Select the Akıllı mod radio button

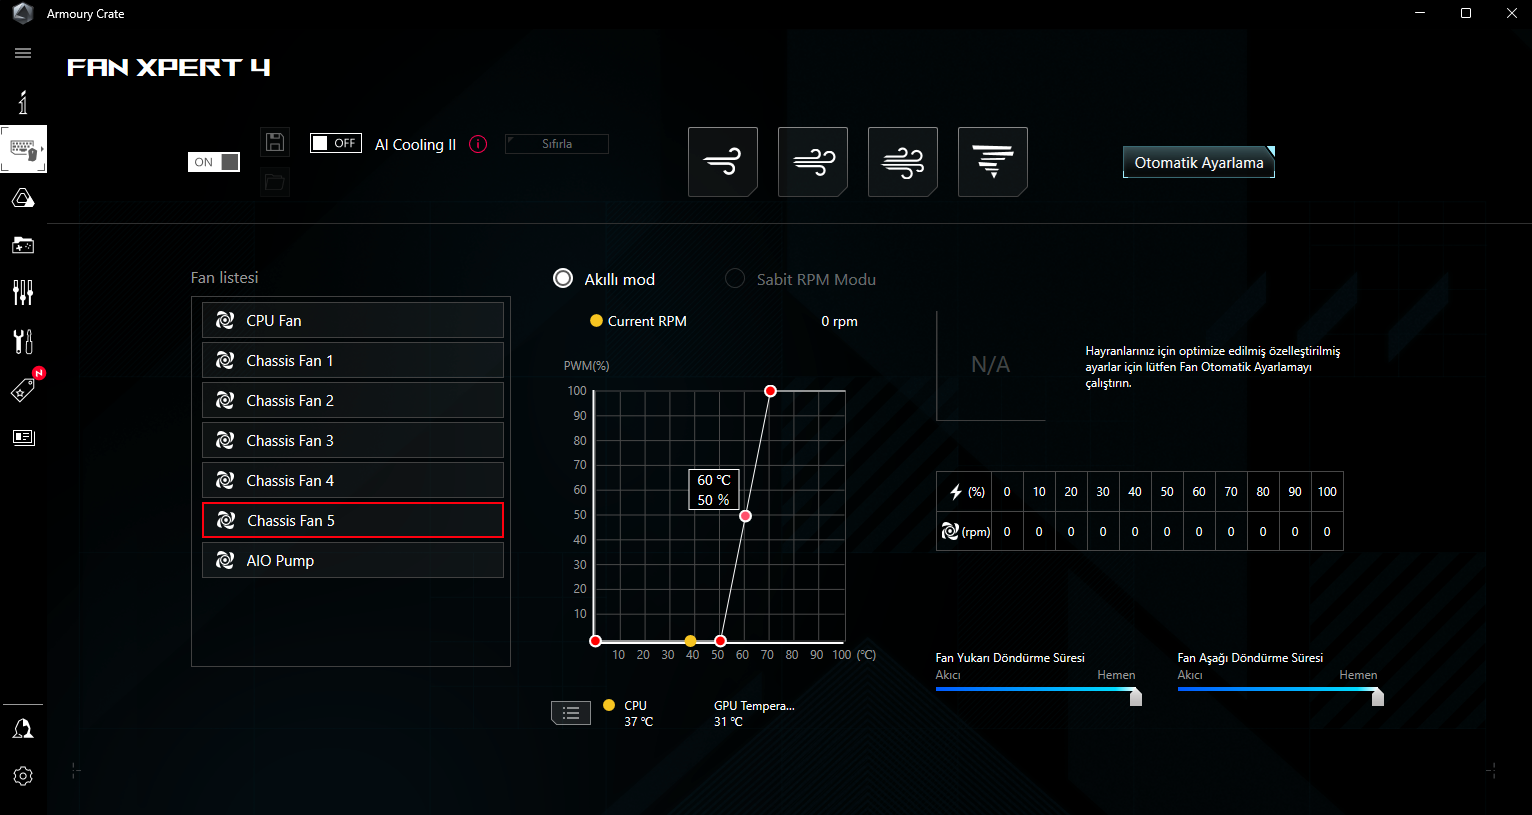click(x=564, y=278)
